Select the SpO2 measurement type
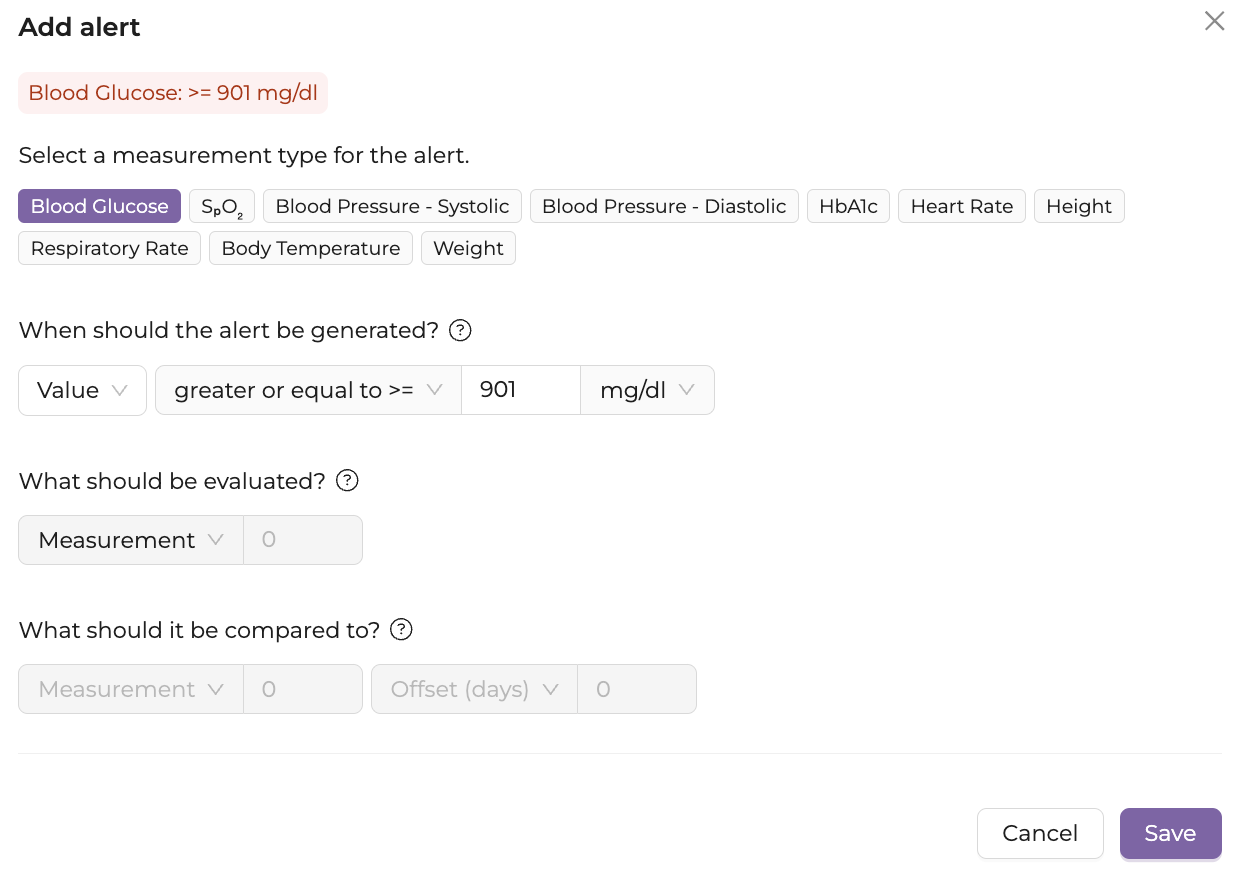 pyautogui.click(x=222, y=206)
